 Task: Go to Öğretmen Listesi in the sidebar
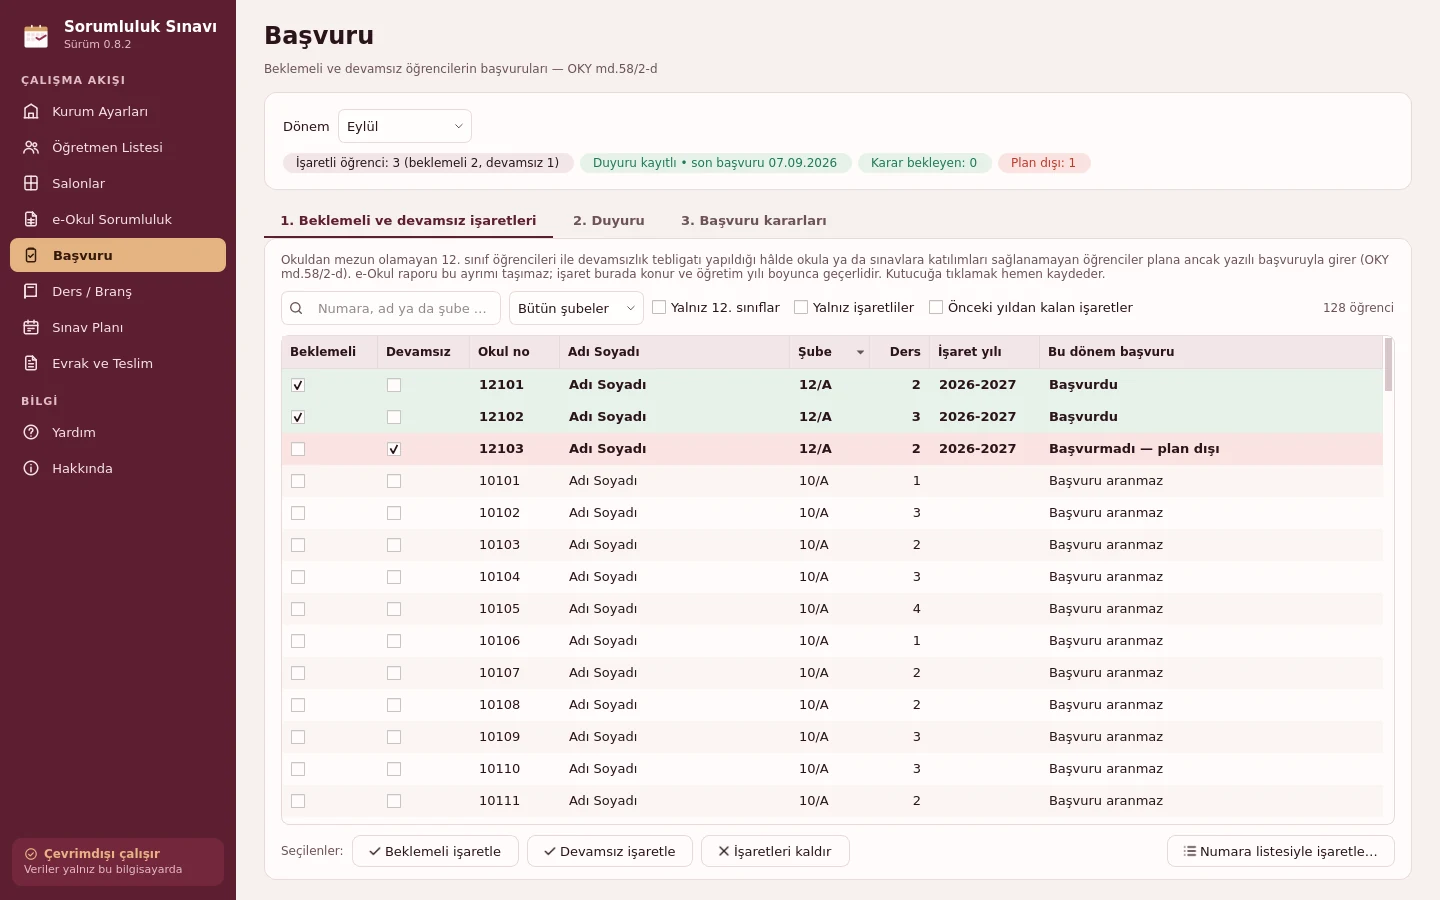click(x=118, y=147)
